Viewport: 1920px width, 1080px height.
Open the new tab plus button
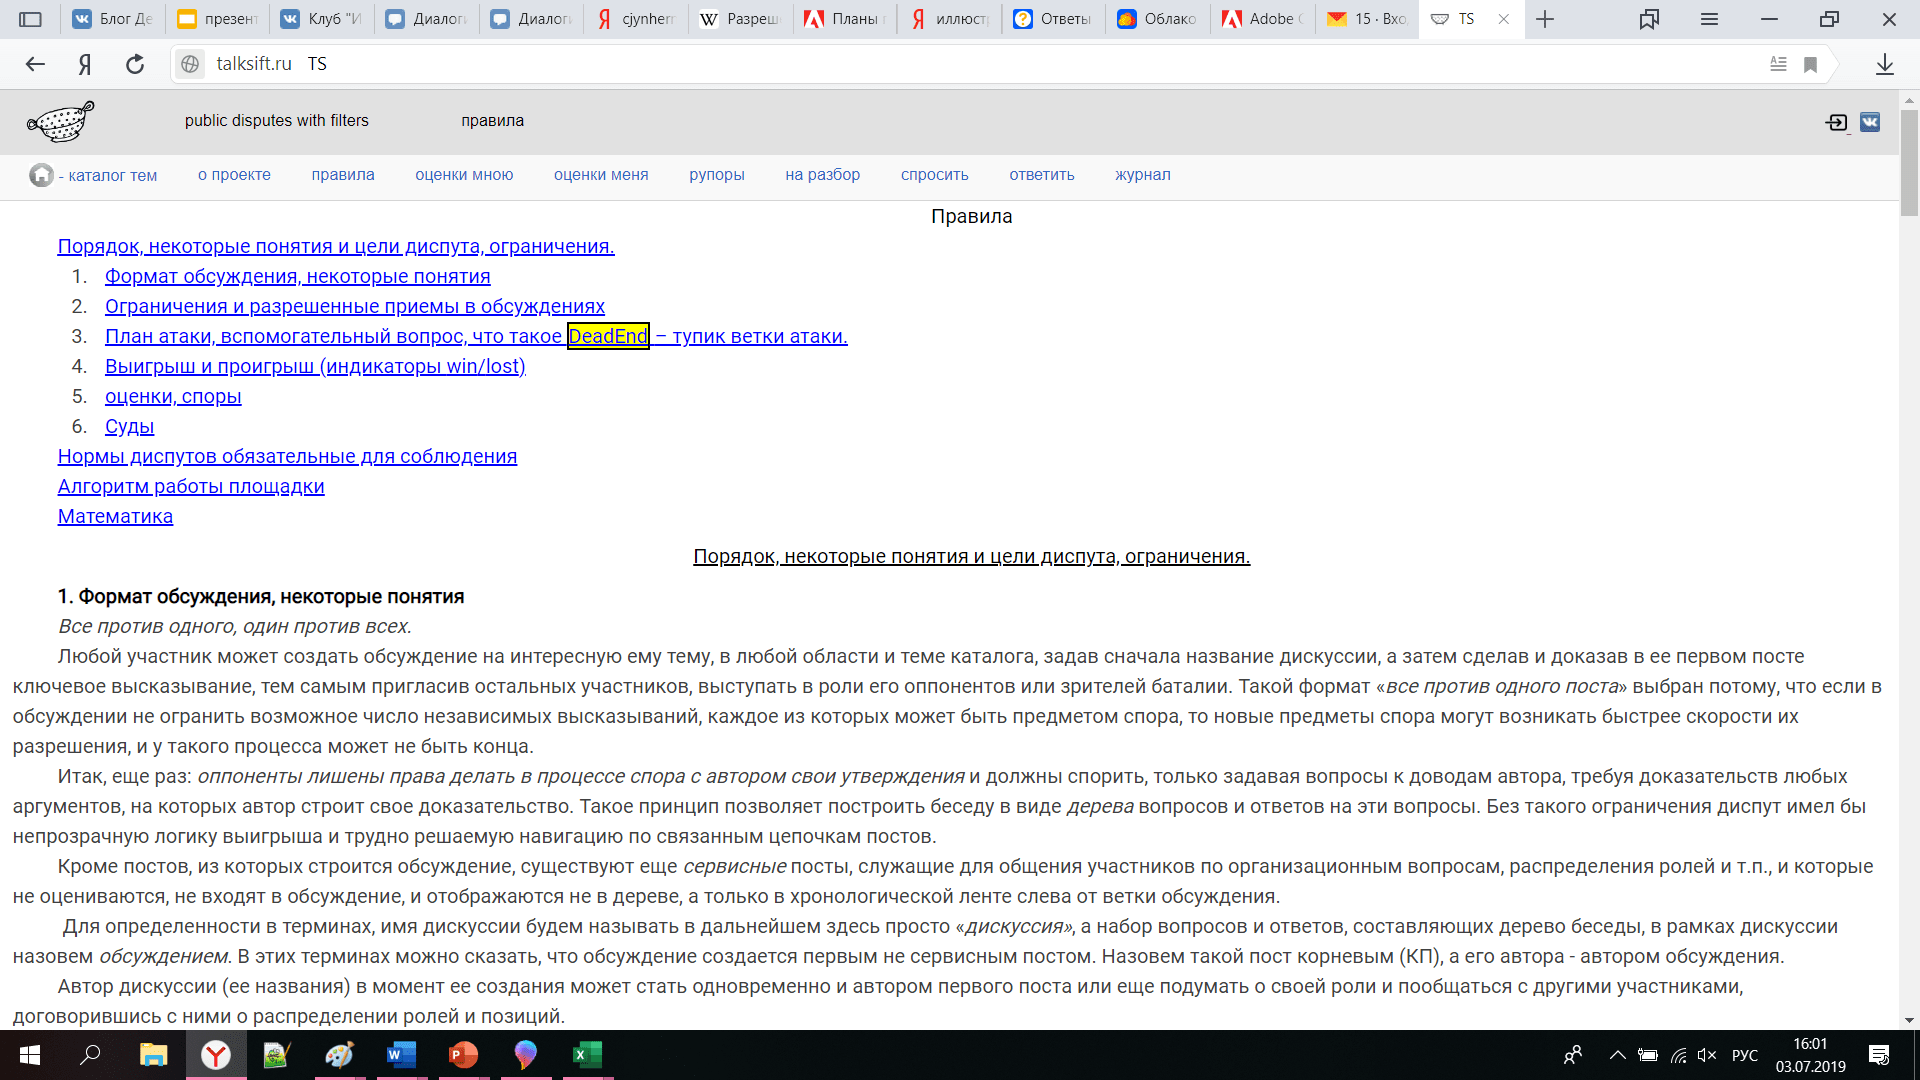[x=1545, y=19]
